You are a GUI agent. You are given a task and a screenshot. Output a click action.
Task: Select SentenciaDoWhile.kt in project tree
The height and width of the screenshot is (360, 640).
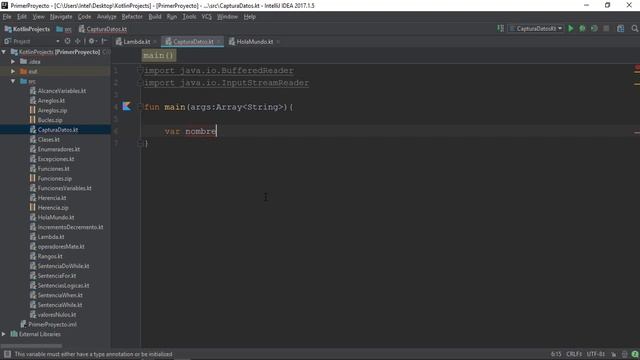pos(63,266)
